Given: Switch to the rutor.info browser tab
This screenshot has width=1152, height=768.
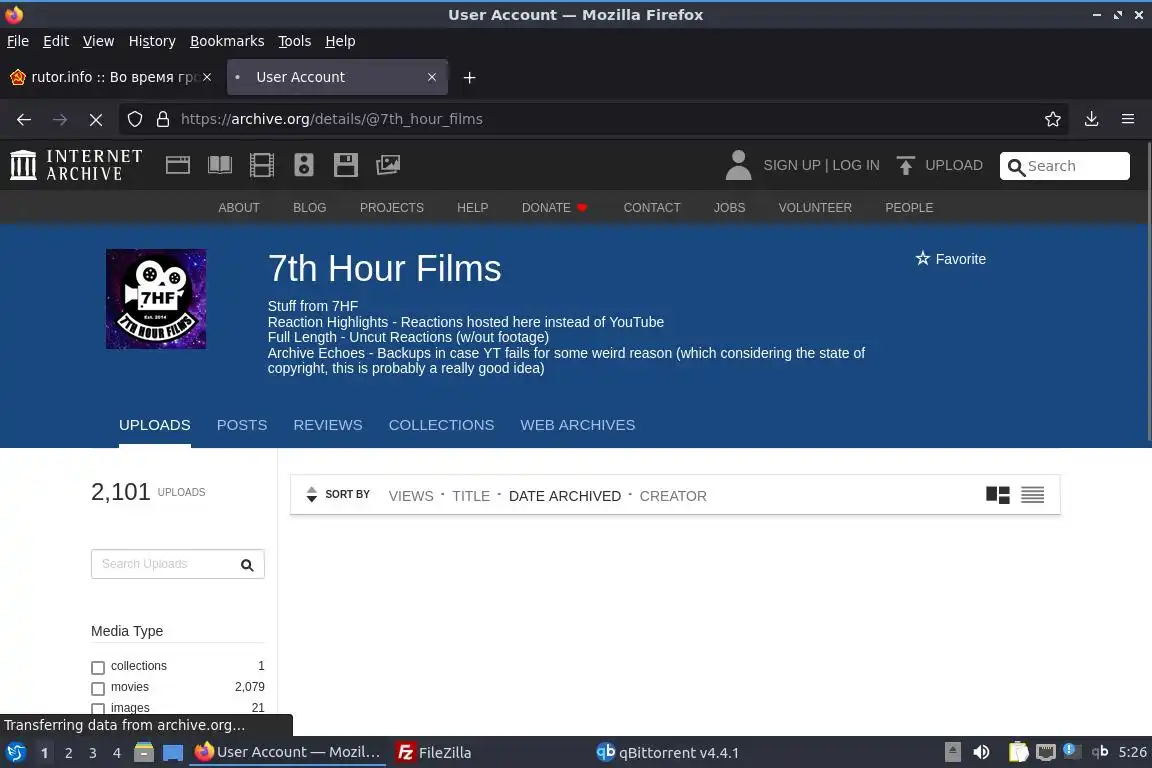Looking at the screenshot, I should coord(112,77).
